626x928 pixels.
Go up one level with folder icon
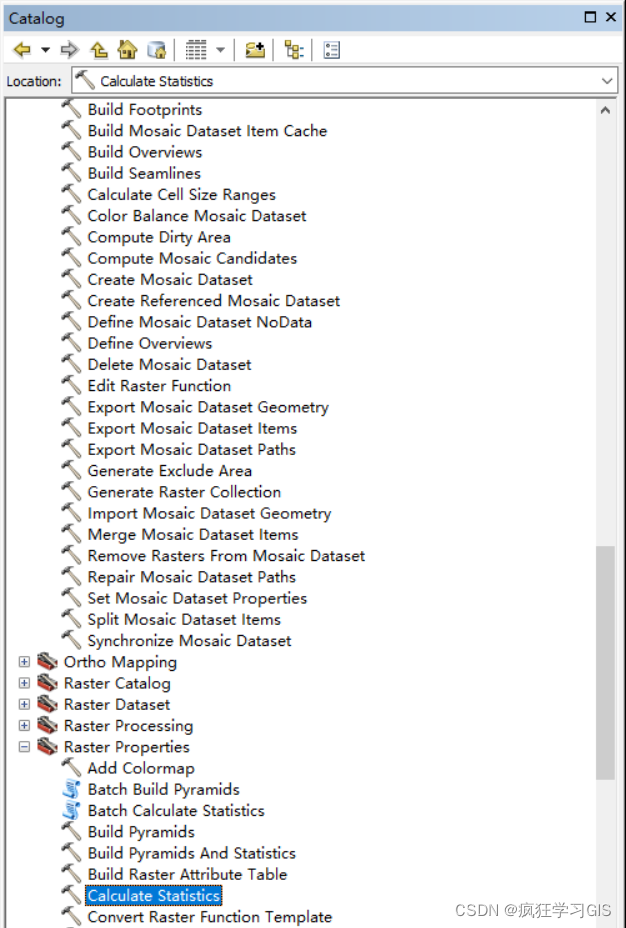coord(99,50)
